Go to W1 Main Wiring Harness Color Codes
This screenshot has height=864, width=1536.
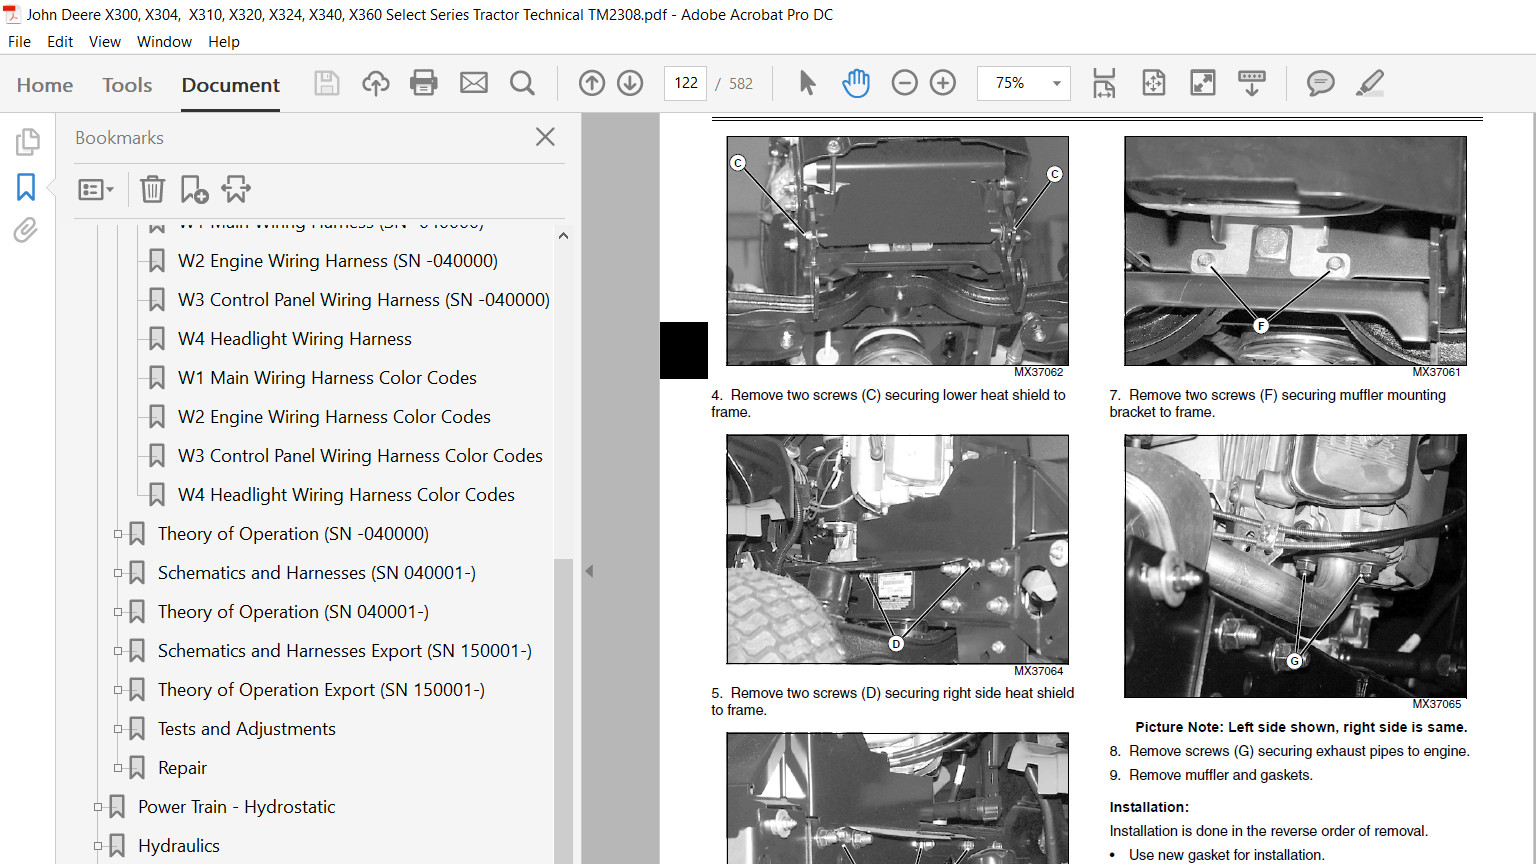[x=327, y=378]
